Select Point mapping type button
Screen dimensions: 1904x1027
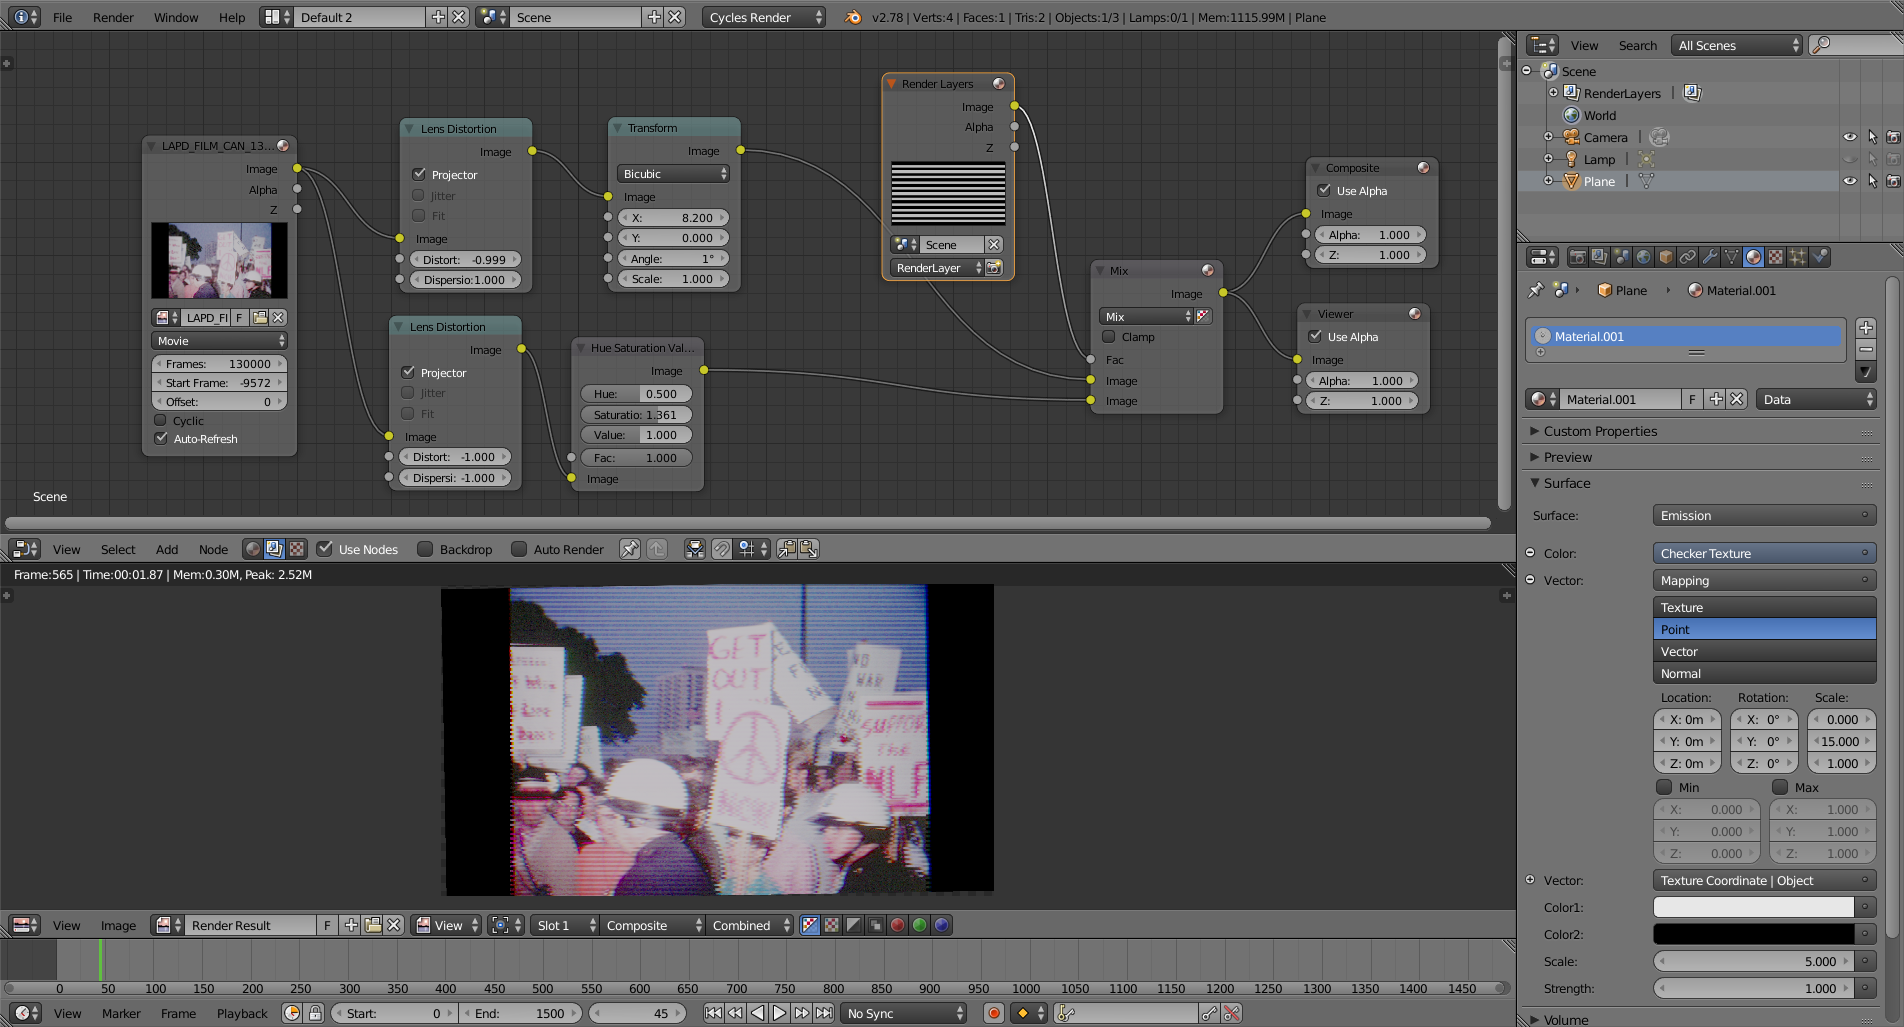tap(1764, 629)
